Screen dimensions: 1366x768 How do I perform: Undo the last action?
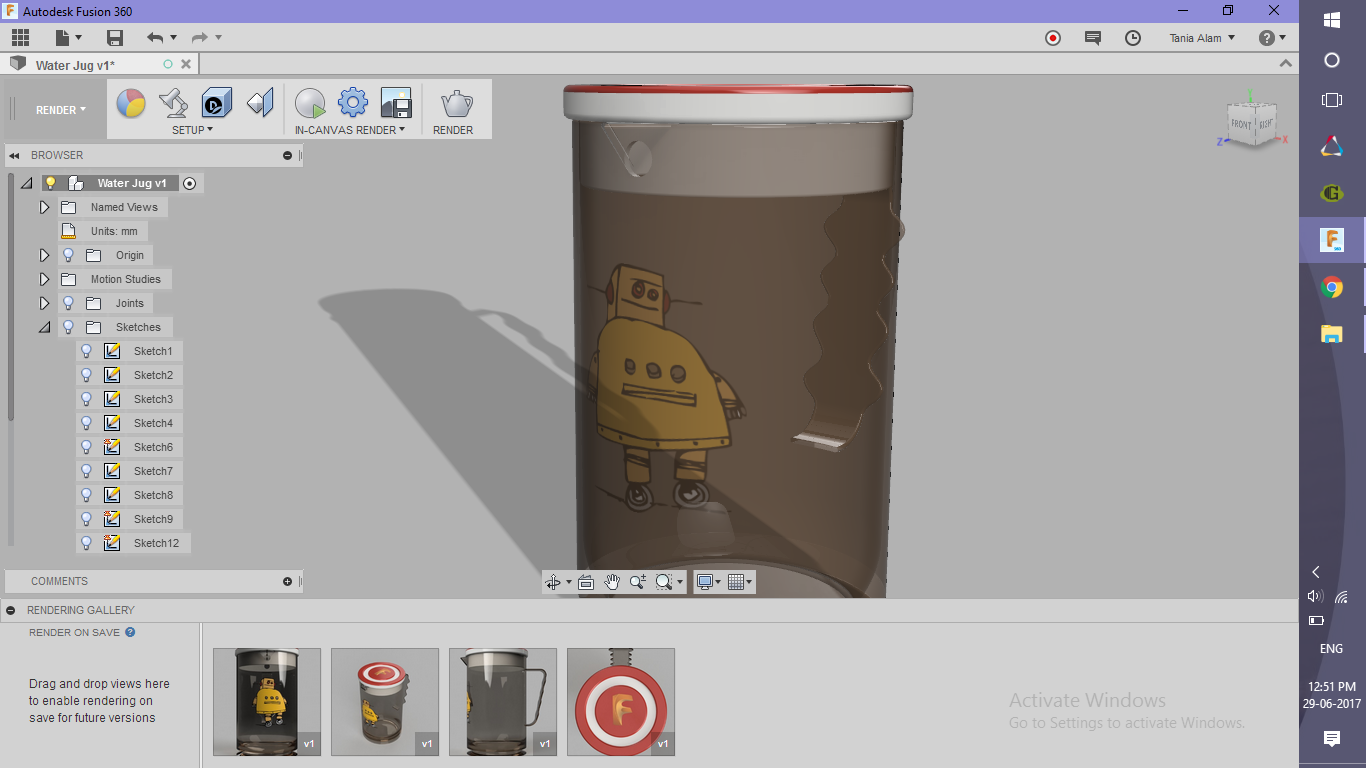[x=155, y=38]
